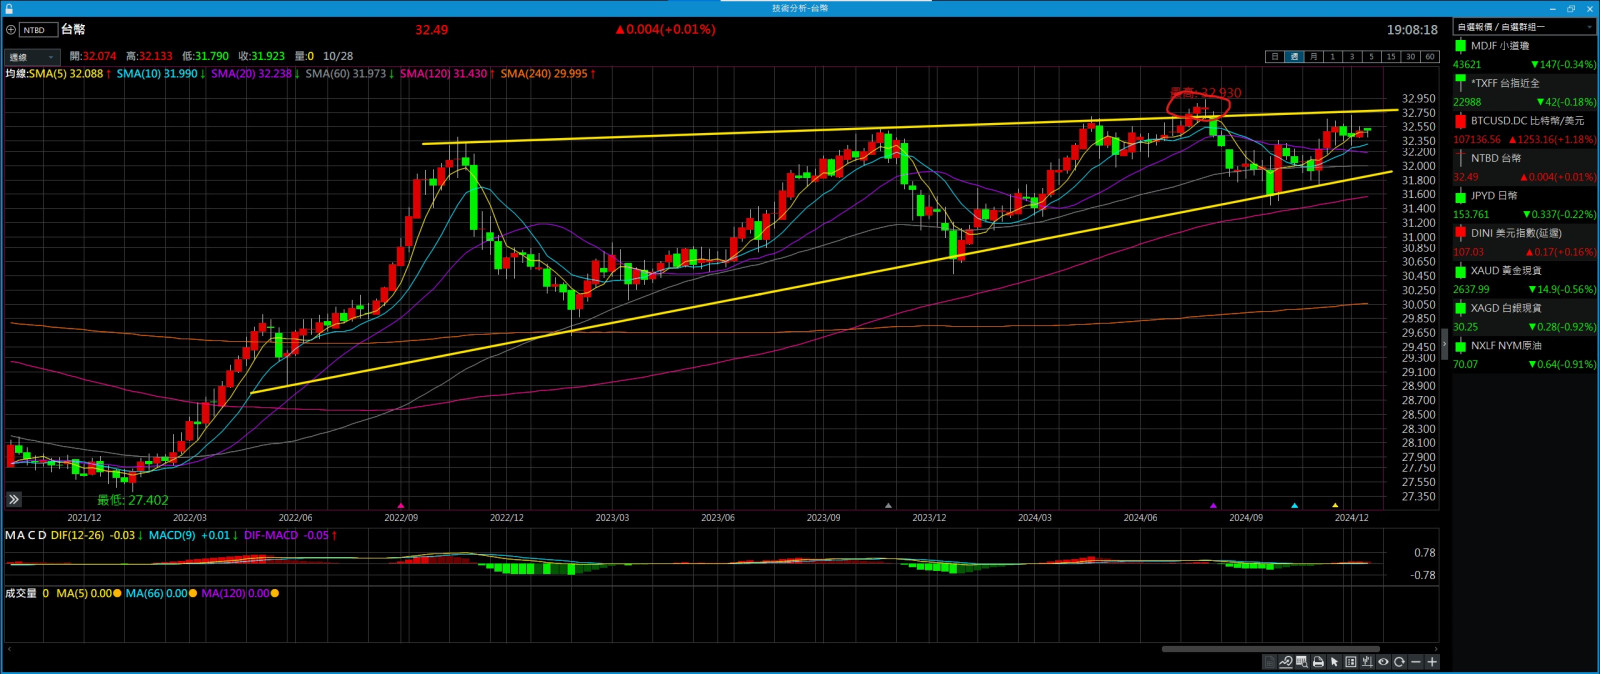This screenshot has height=674, width=1600.
Task: Select DINI 美元指數 in watchlist
Action: [x=1524, y=242]
